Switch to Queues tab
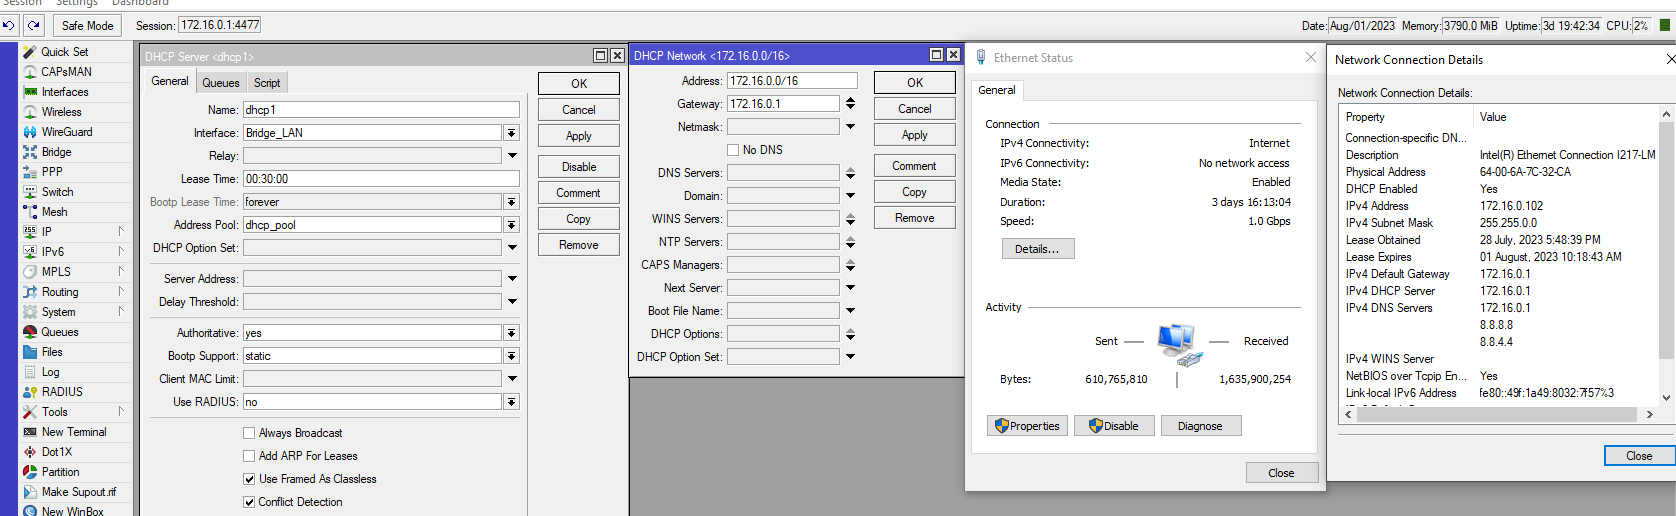Image resolution: width=1676 pixels, height=516 pixels. coord(220,83)
